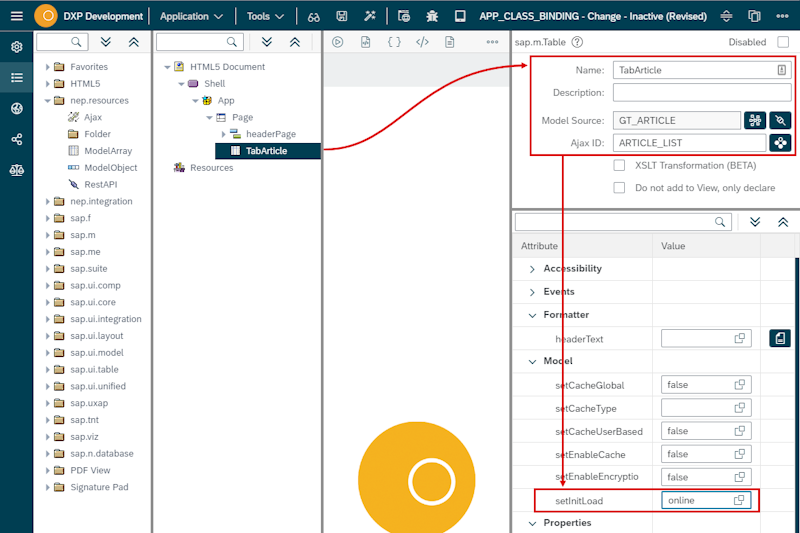Click the sap.m.Table help question mark icon

click(x=577, y=42)
